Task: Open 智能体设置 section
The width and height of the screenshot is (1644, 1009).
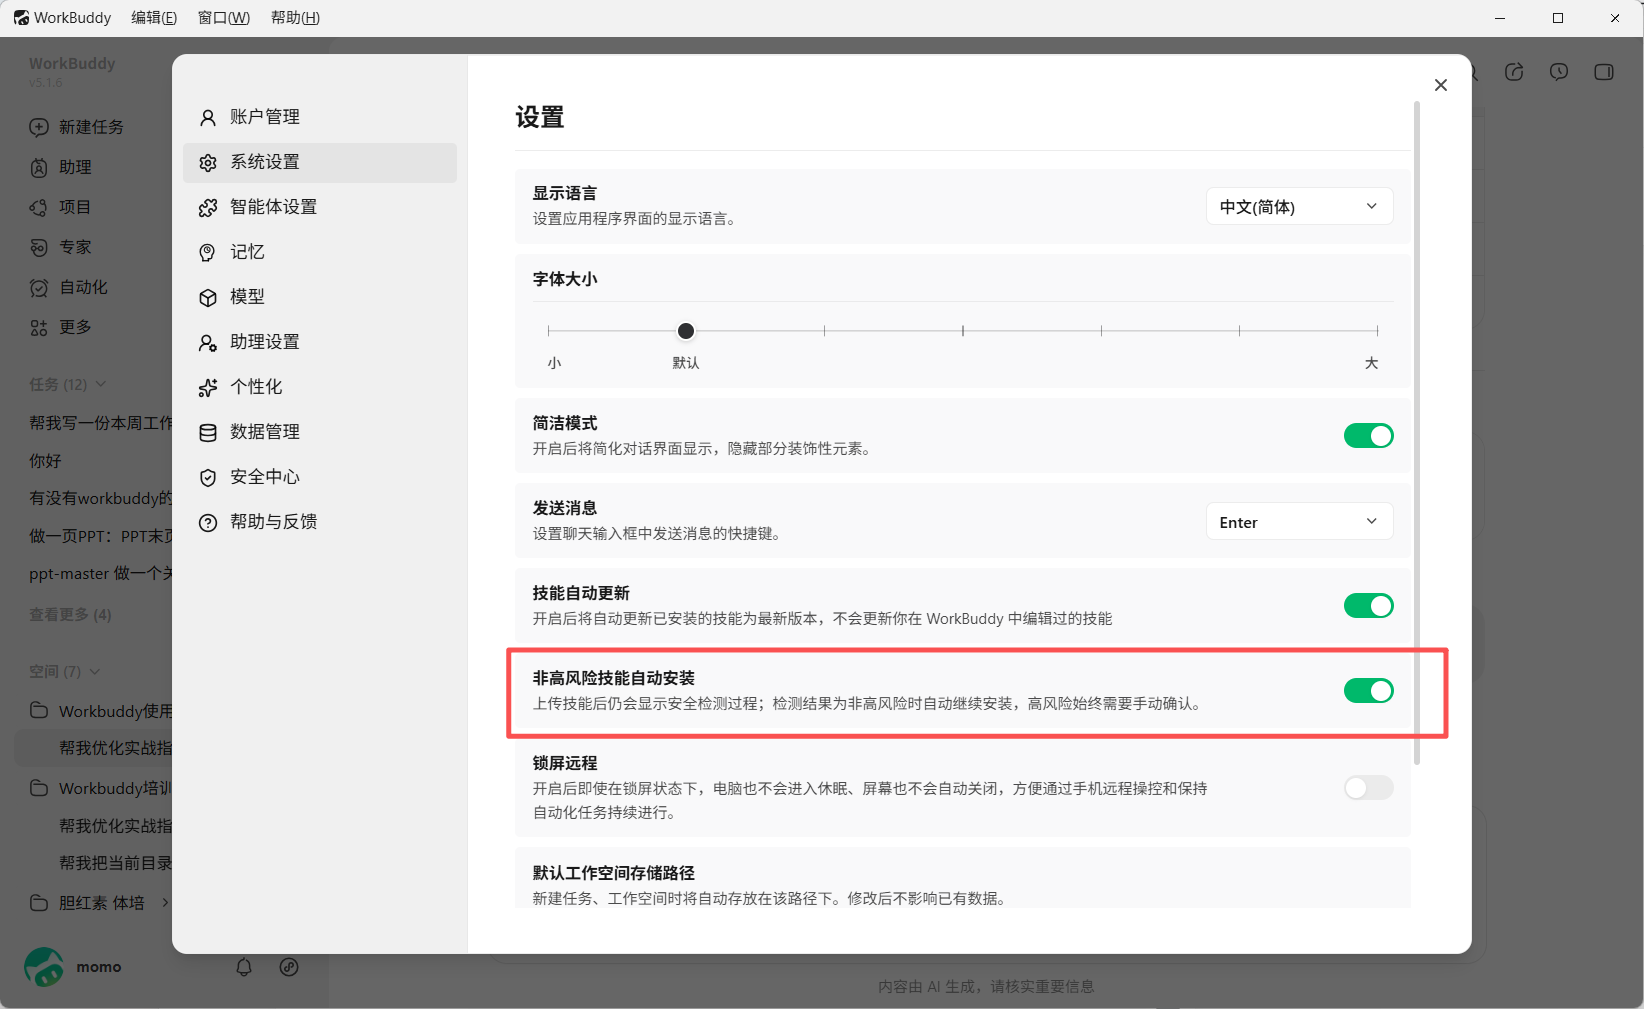Action: pyautogui.click(x=320, y=207)
